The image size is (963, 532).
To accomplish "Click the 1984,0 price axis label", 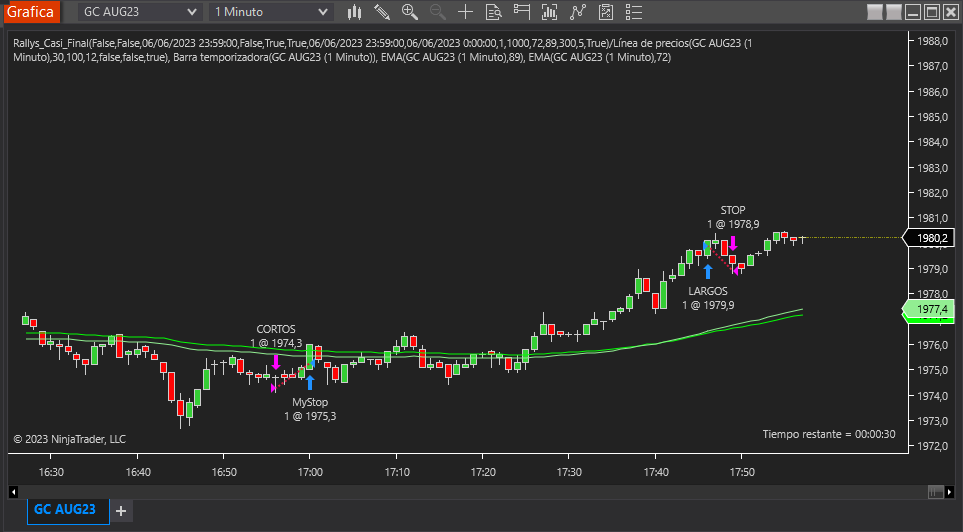I will point(932,143).
